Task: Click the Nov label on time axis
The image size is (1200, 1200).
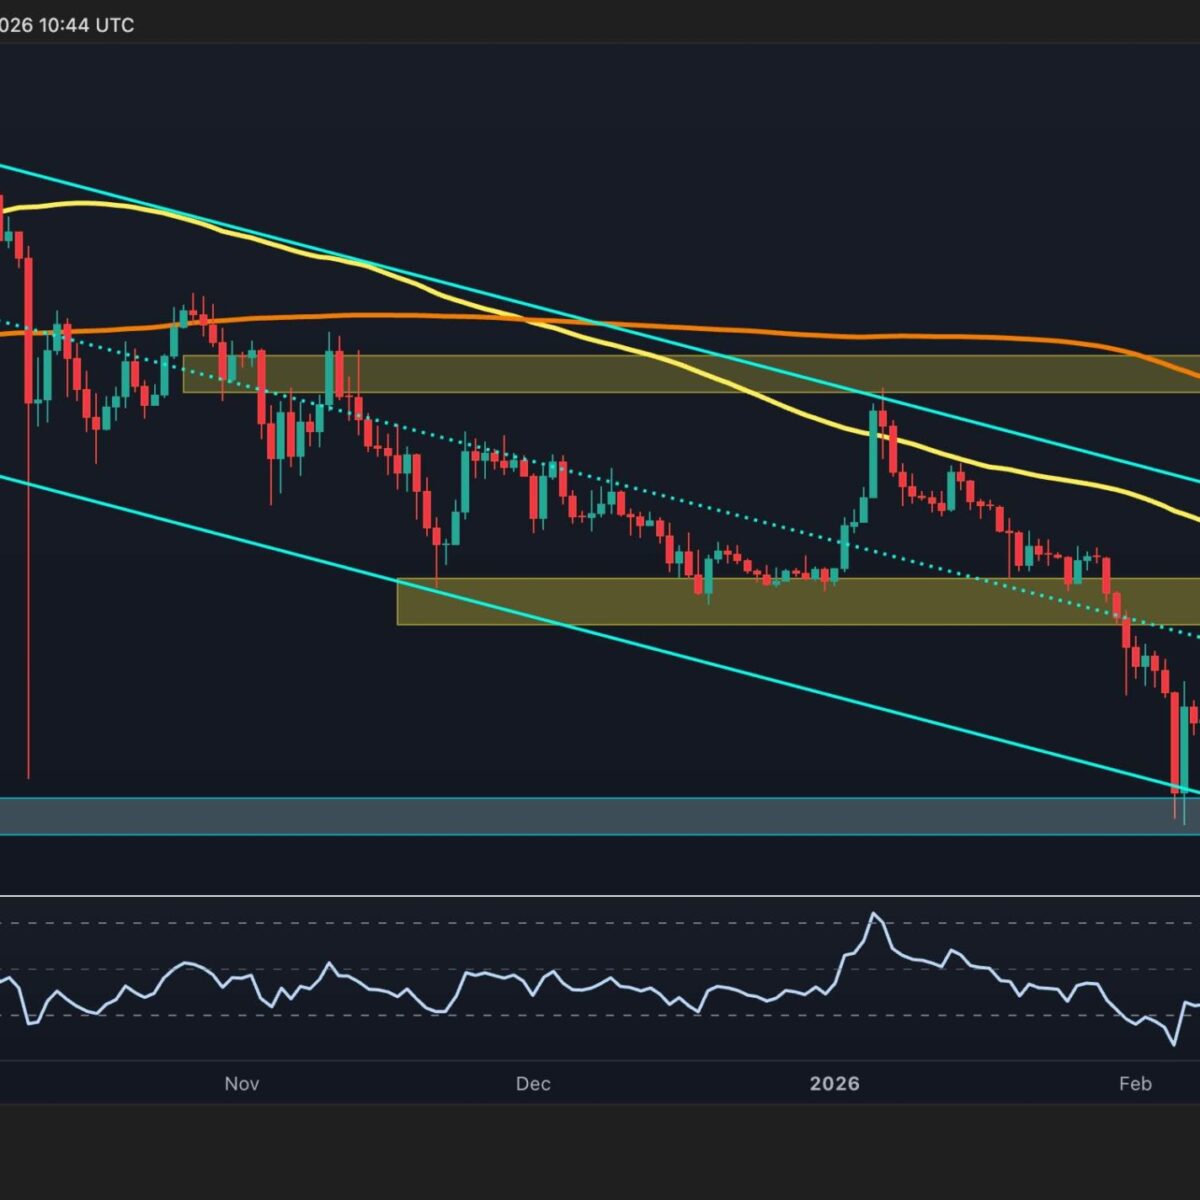Action: click(242, 1084)
